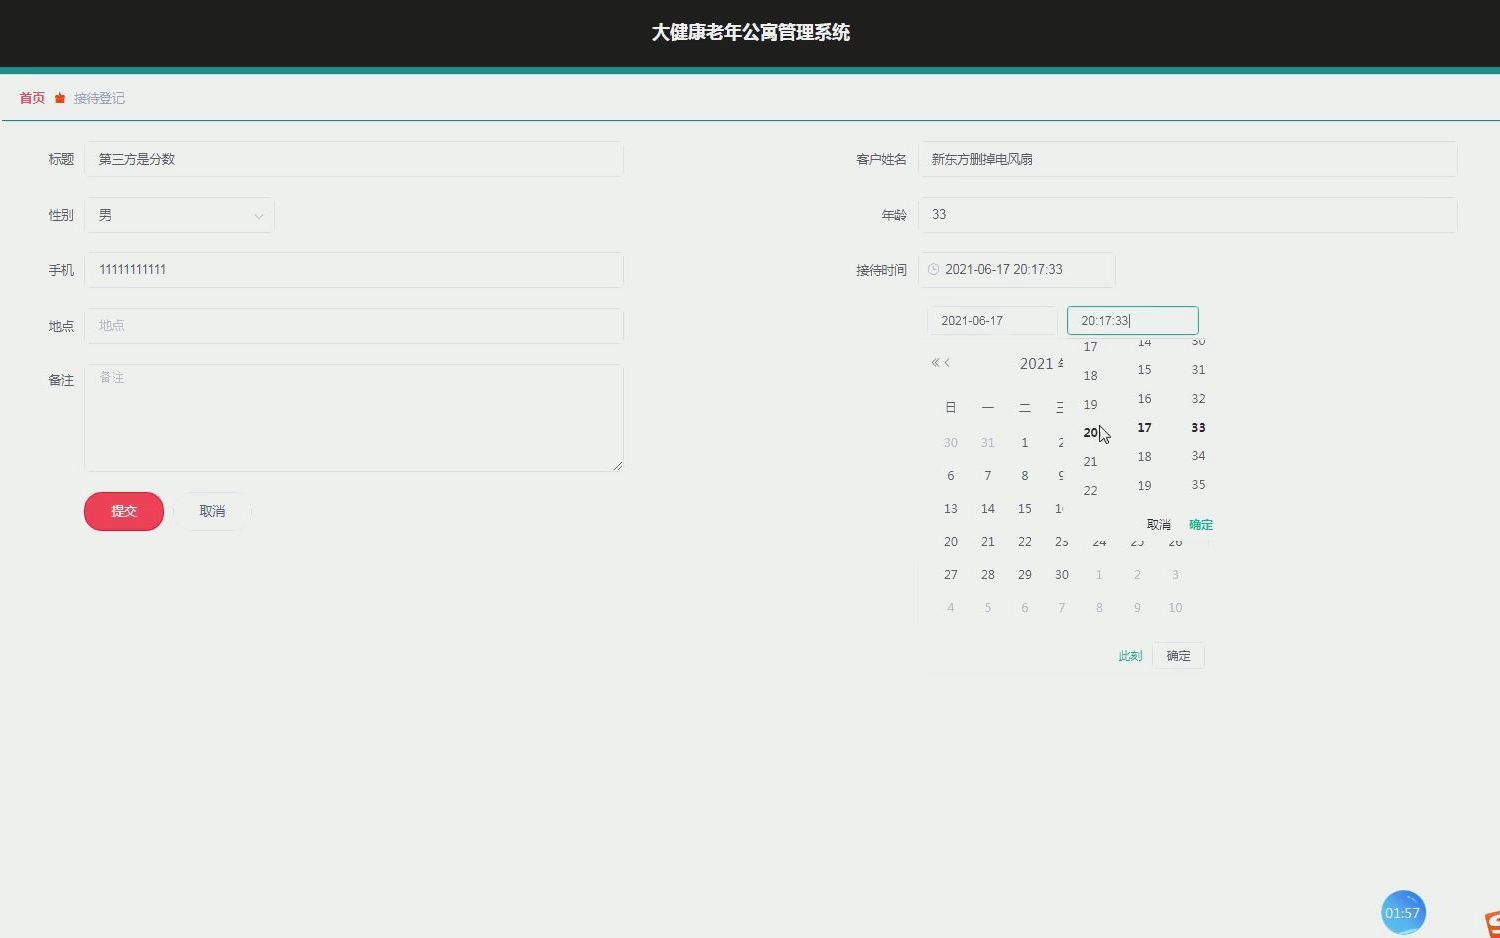Select minute 16 in time spinner
This screenshot has height=938, width=1500.
point(1144,399)
